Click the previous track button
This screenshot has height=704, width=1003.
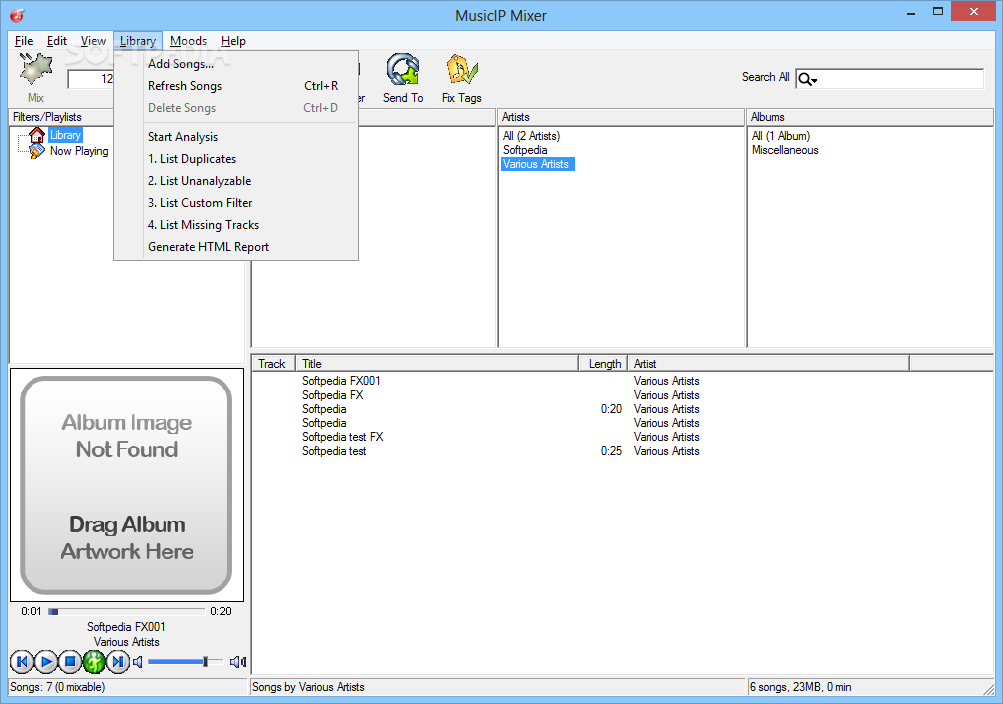pos(22,662)
